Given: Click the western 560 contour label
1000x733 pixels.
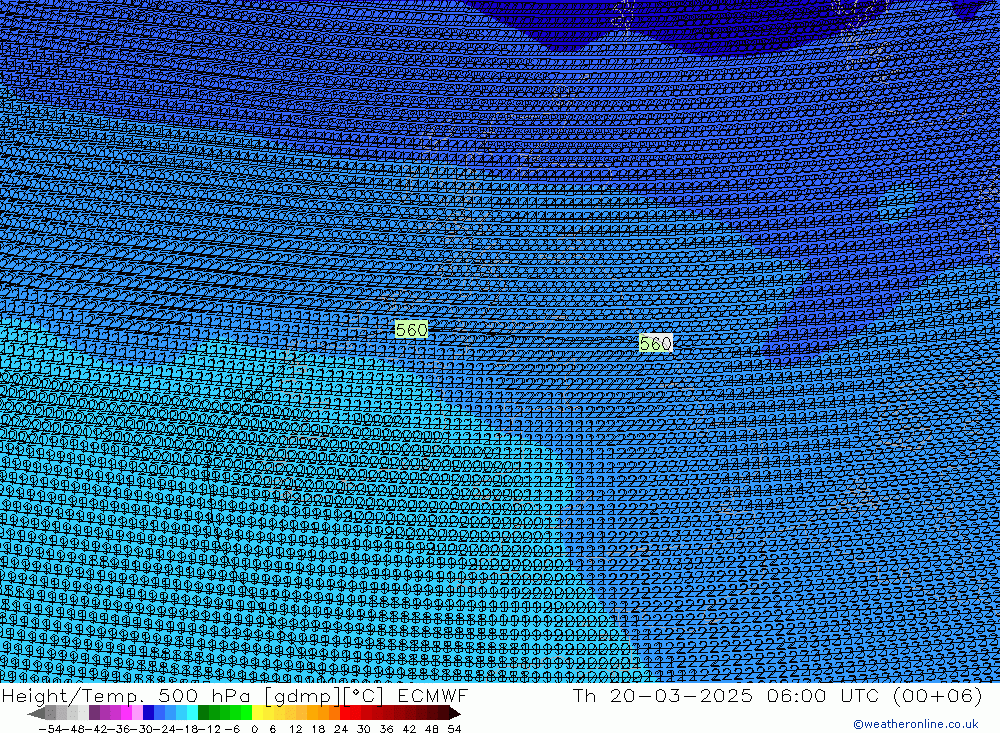Looking at the screenshot, I should click(411, 330).
